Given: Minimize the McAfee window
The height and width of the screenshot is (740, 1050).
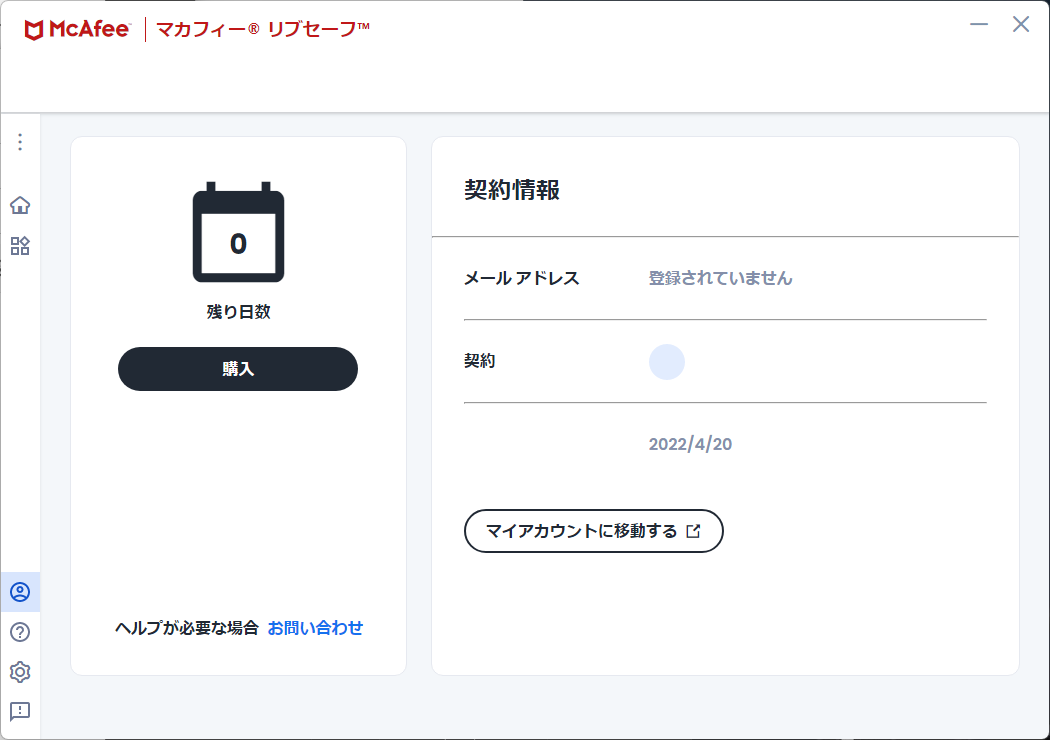Looking at the screenshot, I should (x=980, y=25).
